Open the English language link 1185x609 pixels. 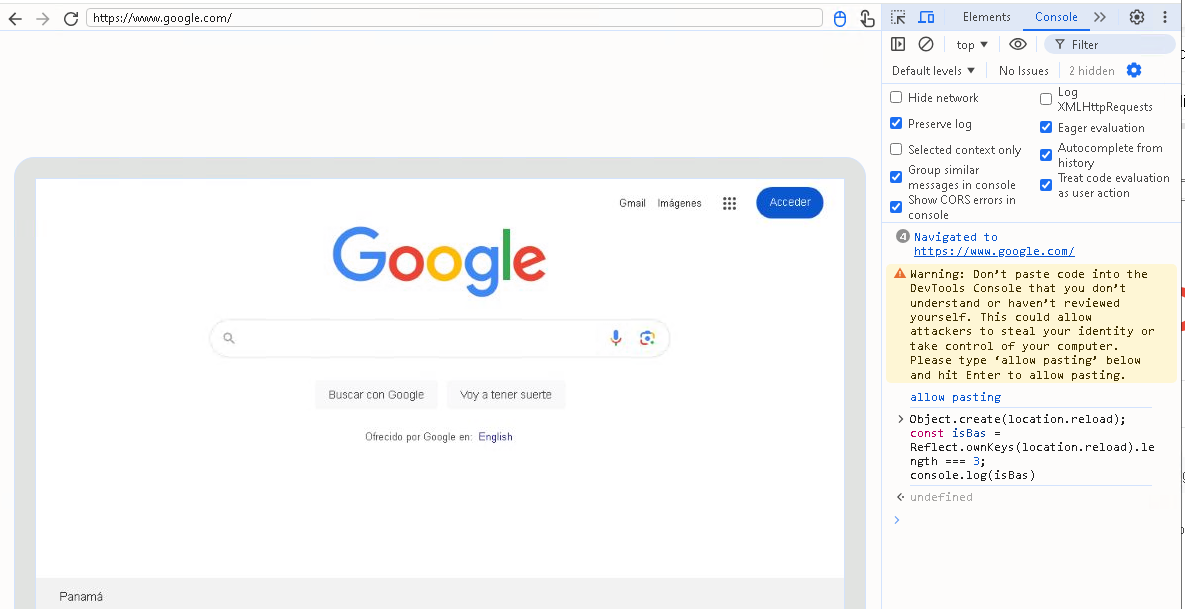pyautogui.click(x=495, y=437)
